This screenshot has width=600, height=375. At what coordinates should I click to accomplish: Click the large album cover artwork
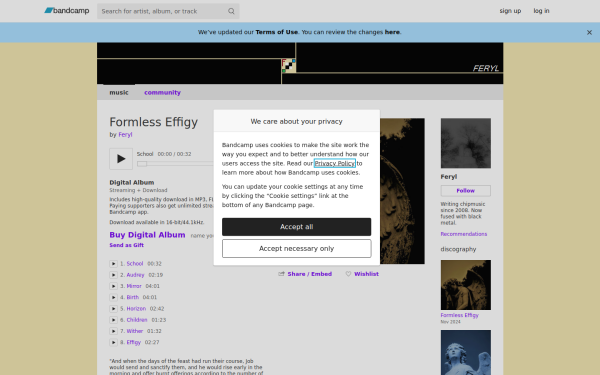click(x=402, y=191)
